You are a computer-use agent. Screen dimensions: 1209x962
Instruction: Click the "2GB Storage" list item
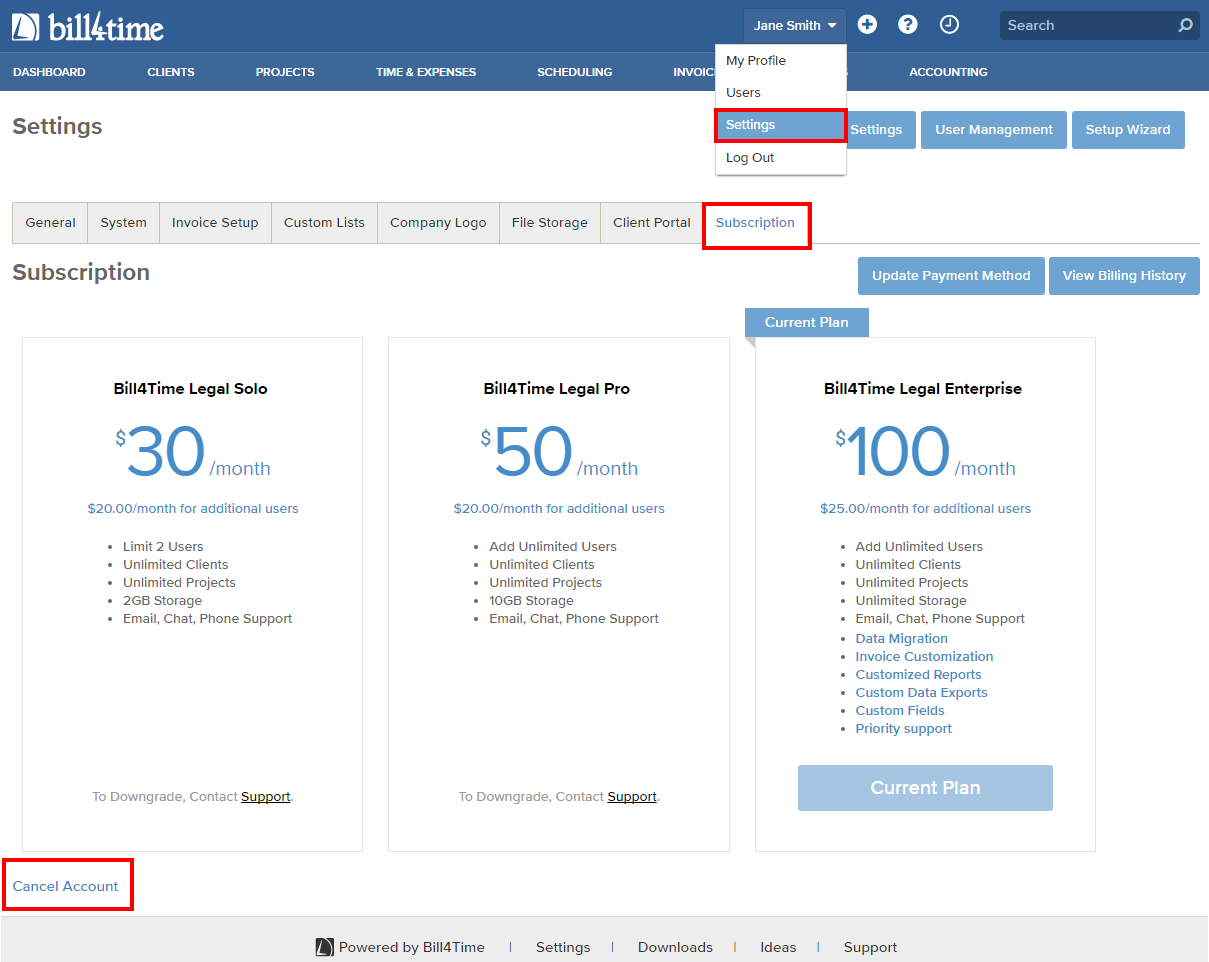[x=163, y=601]
